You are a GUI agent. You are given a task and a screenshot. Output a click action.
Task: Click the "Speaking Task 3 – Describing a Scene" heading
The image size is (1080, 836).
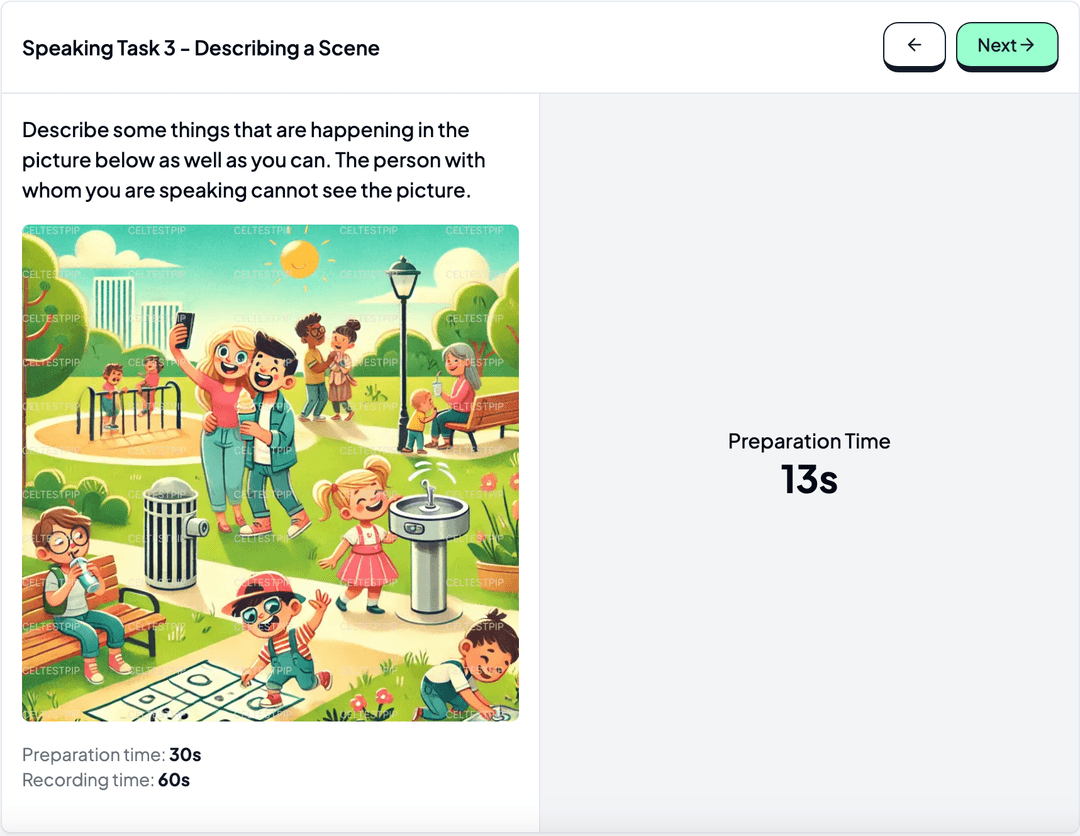[201, 48]
